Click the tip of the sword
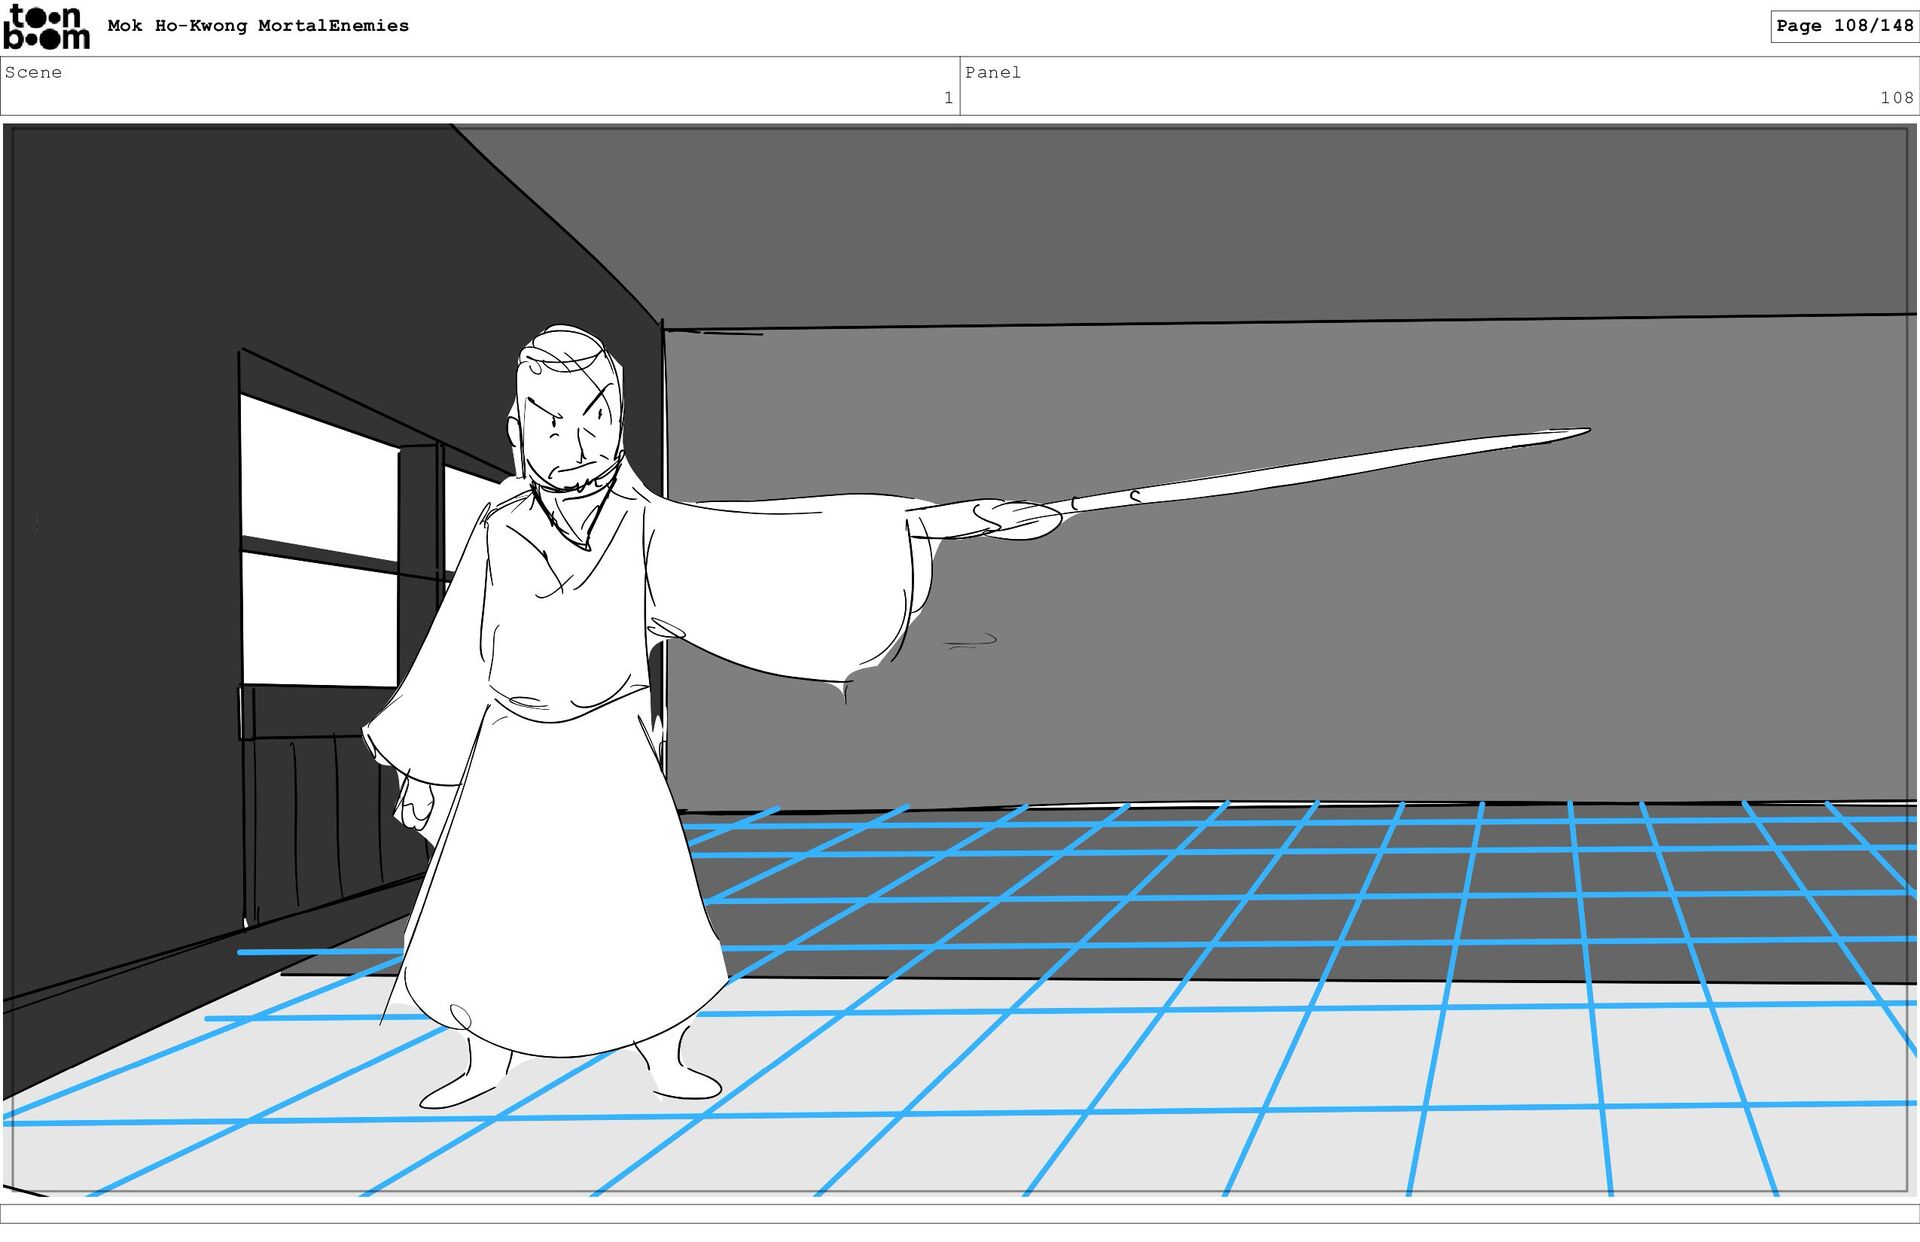Viewport: 1920px width, 1242px height. (x=1582, y=432)
